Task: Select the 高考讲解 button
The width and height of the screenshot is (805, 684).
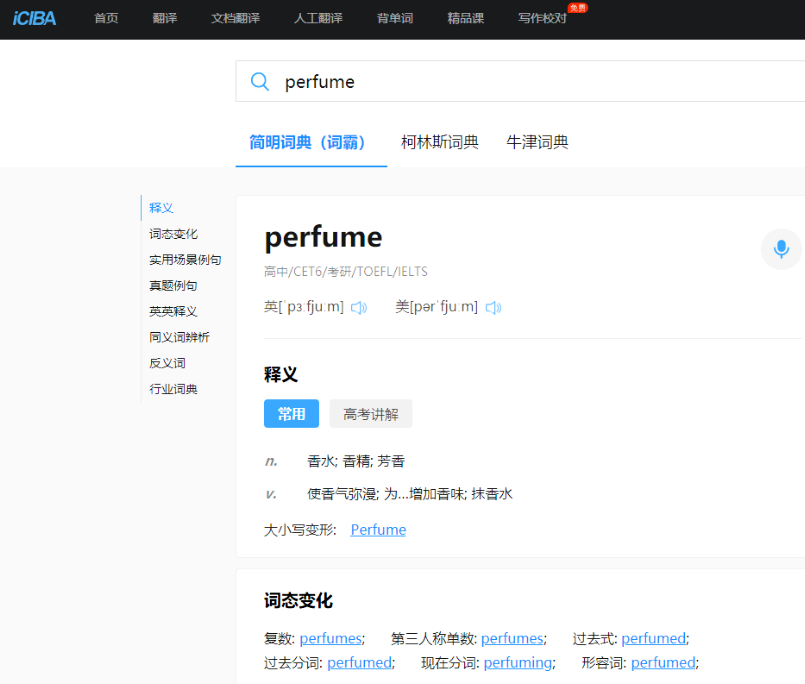Action: point(370,414)
